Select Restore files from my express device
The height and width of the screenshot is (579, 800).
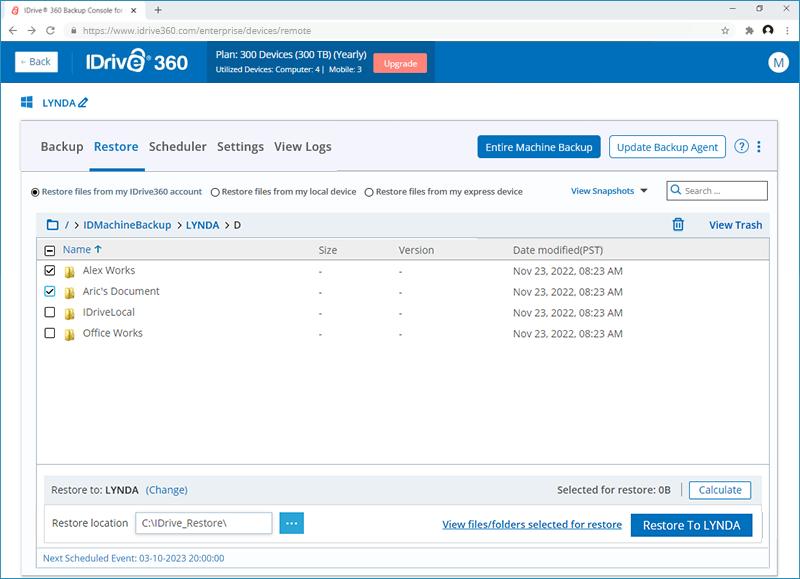point(369,192)
